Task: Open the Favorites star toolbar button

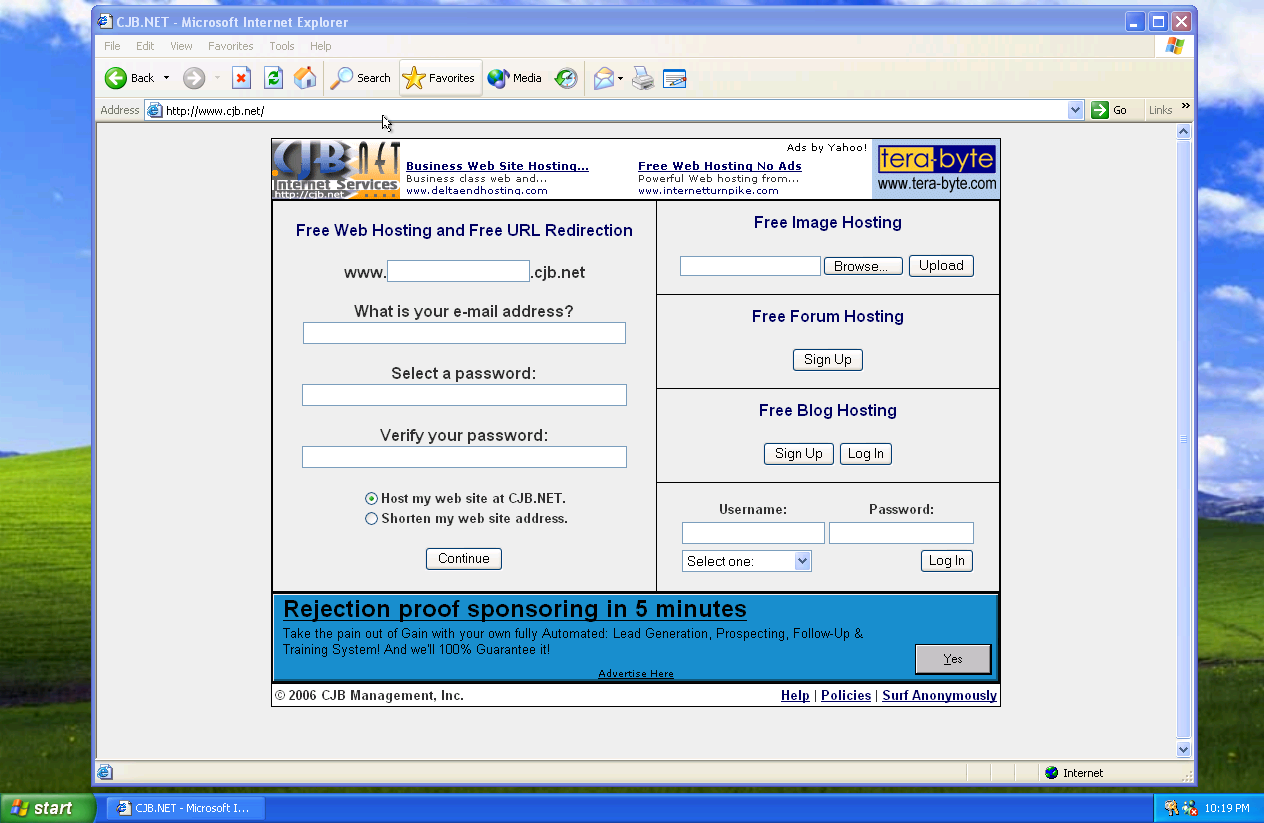Action: click(440, 78)
